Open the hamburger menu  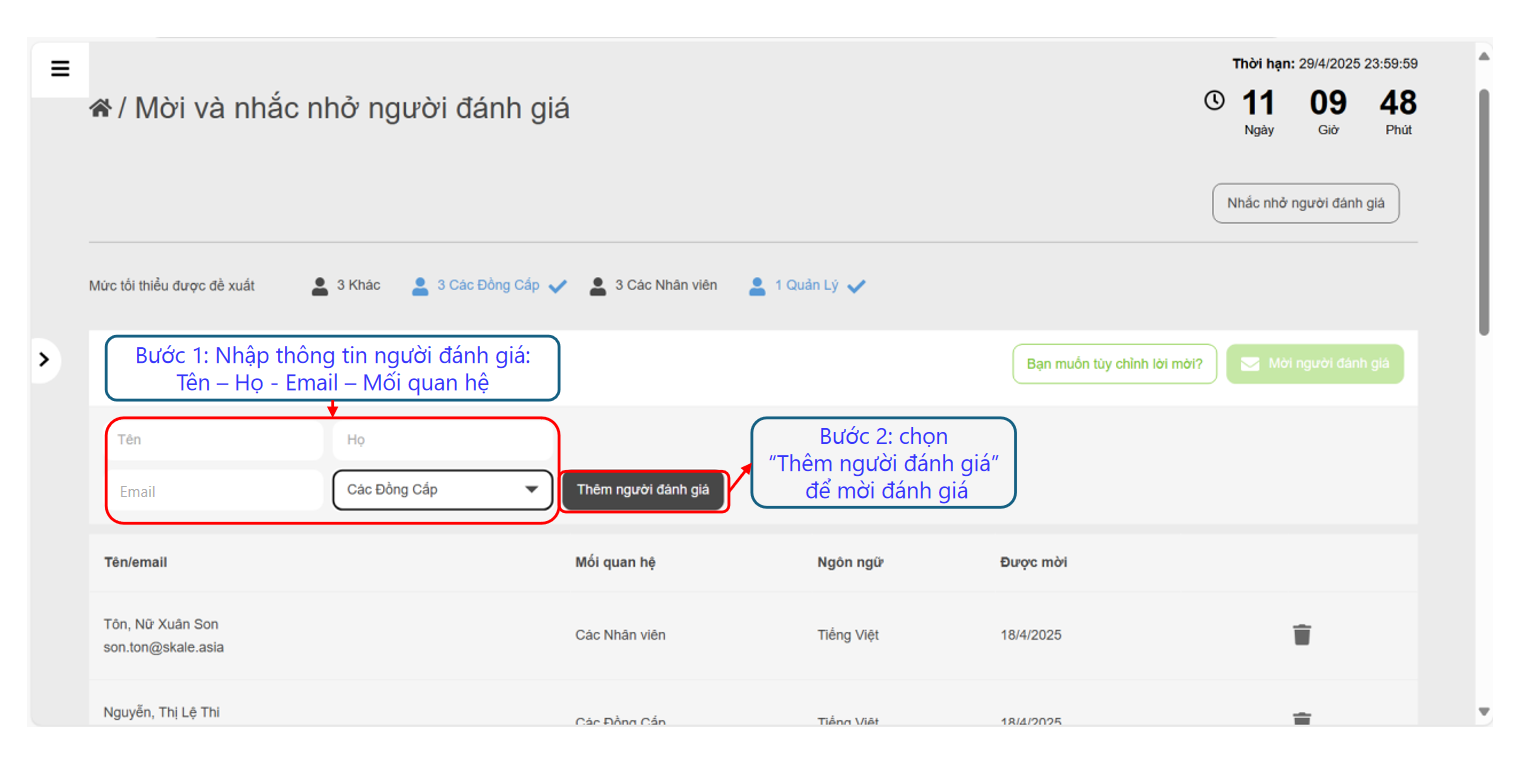tap(60, 69)
